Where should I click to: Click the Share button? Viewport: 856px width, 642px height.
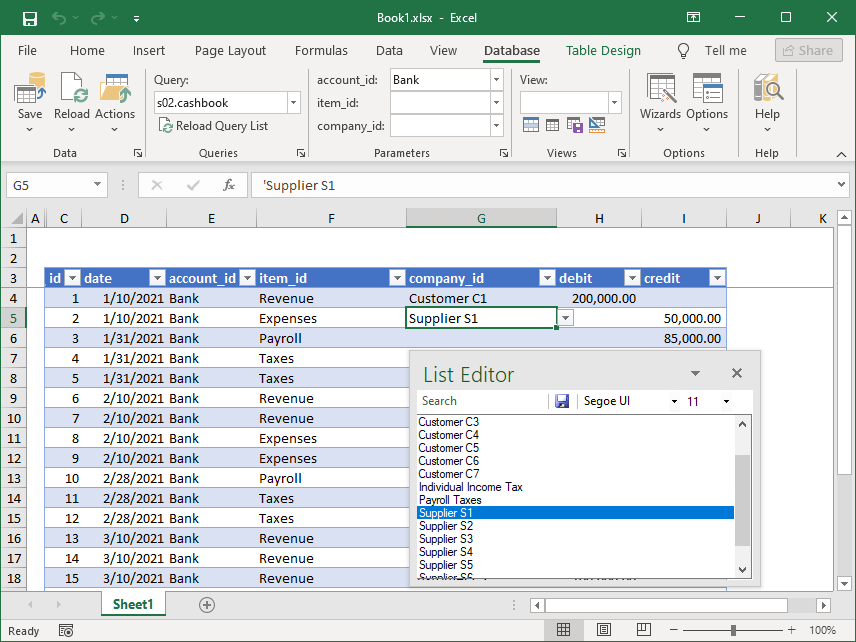pos(808,50)
